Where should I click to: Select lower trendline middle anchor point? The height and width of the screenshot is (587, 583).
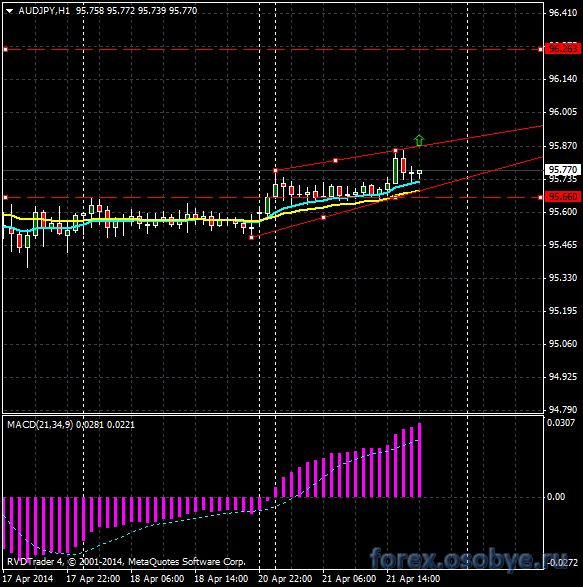324,218
